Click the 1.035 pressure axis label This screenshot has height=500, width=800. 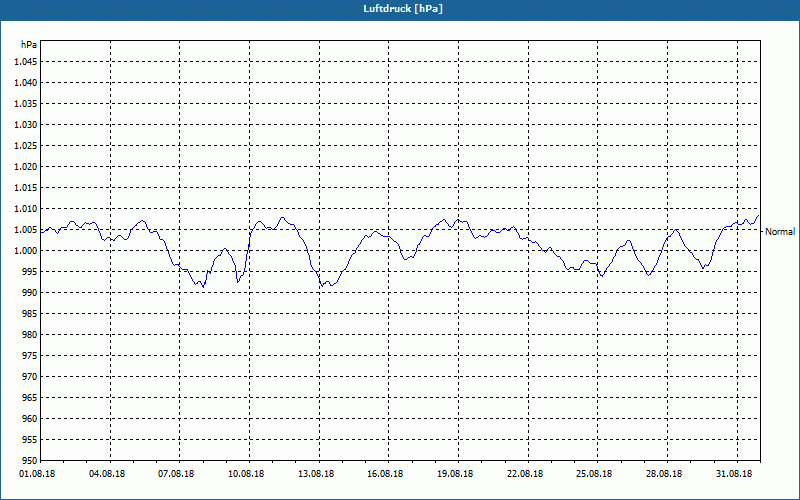click(x=25, y=104)
